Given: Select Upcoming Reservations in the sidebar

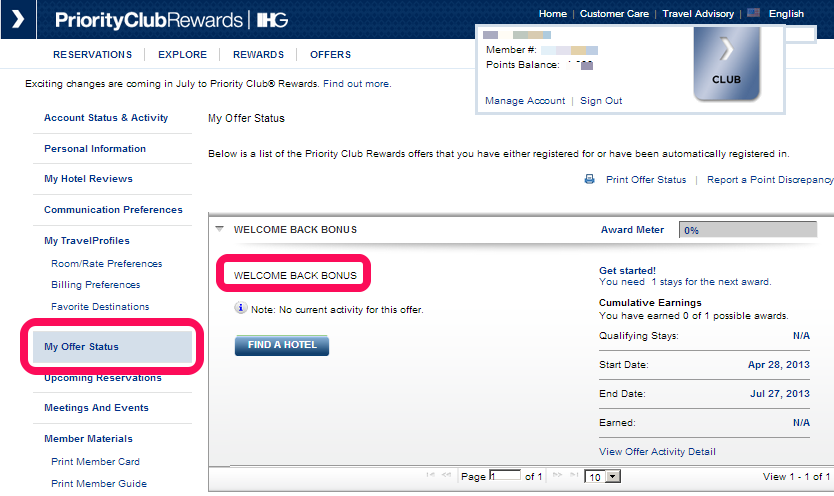Looking at the screenshot, I should [102, 378].
